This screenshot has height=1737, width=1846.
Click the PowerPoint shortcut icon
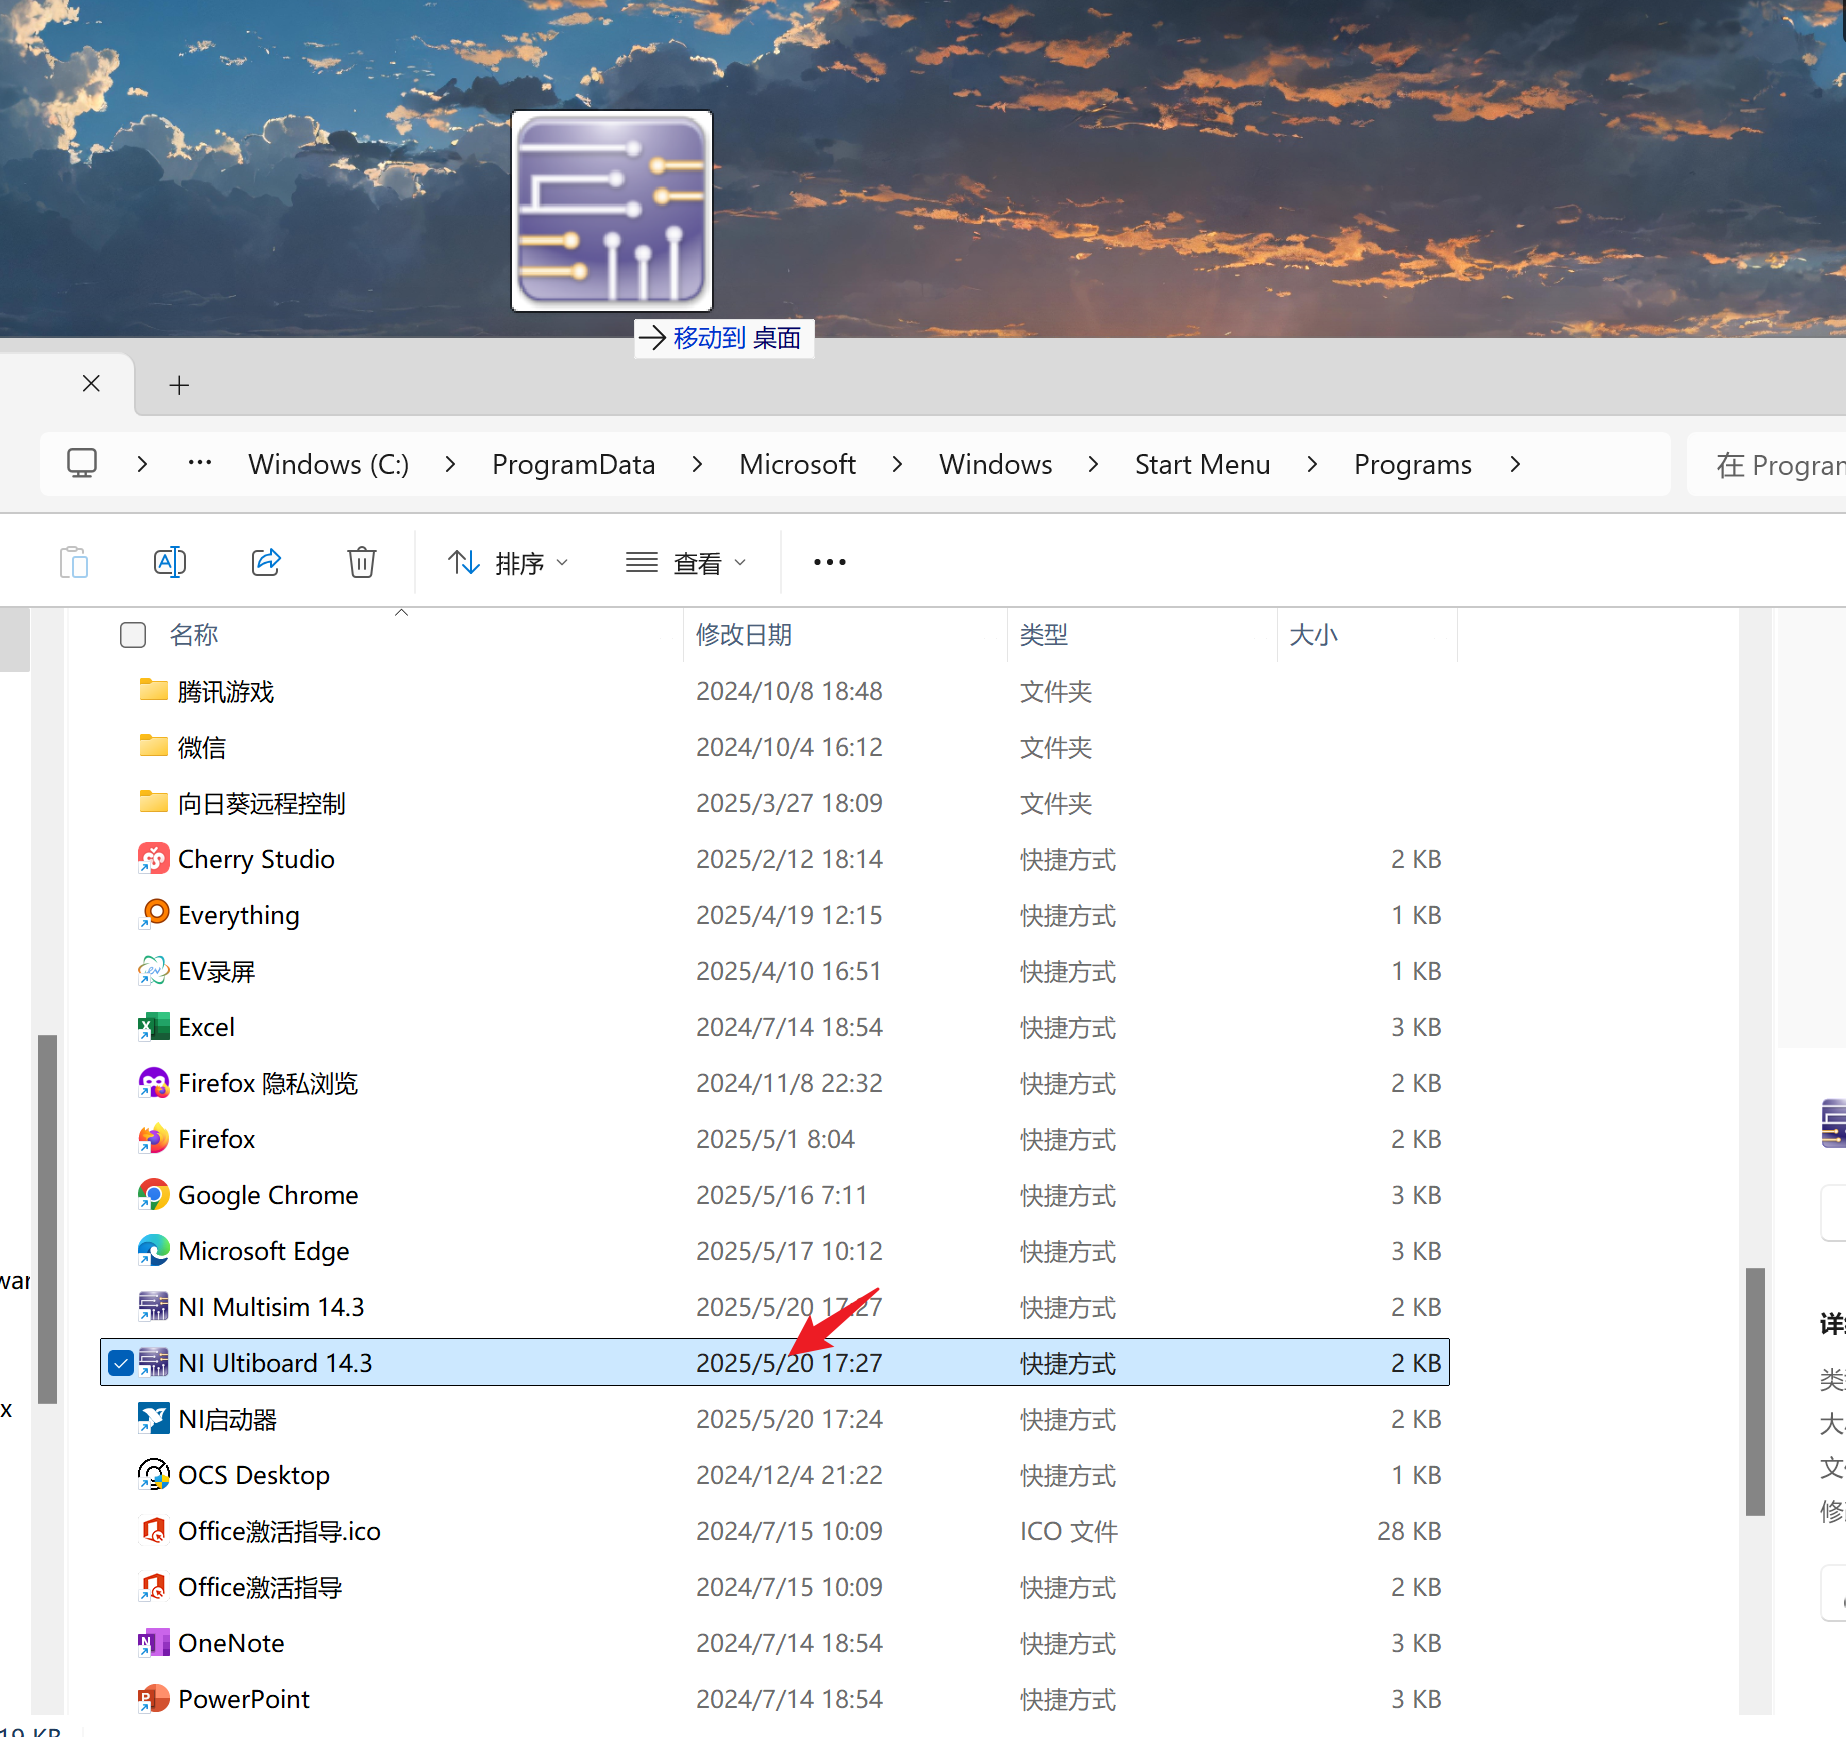(153, 1699)
